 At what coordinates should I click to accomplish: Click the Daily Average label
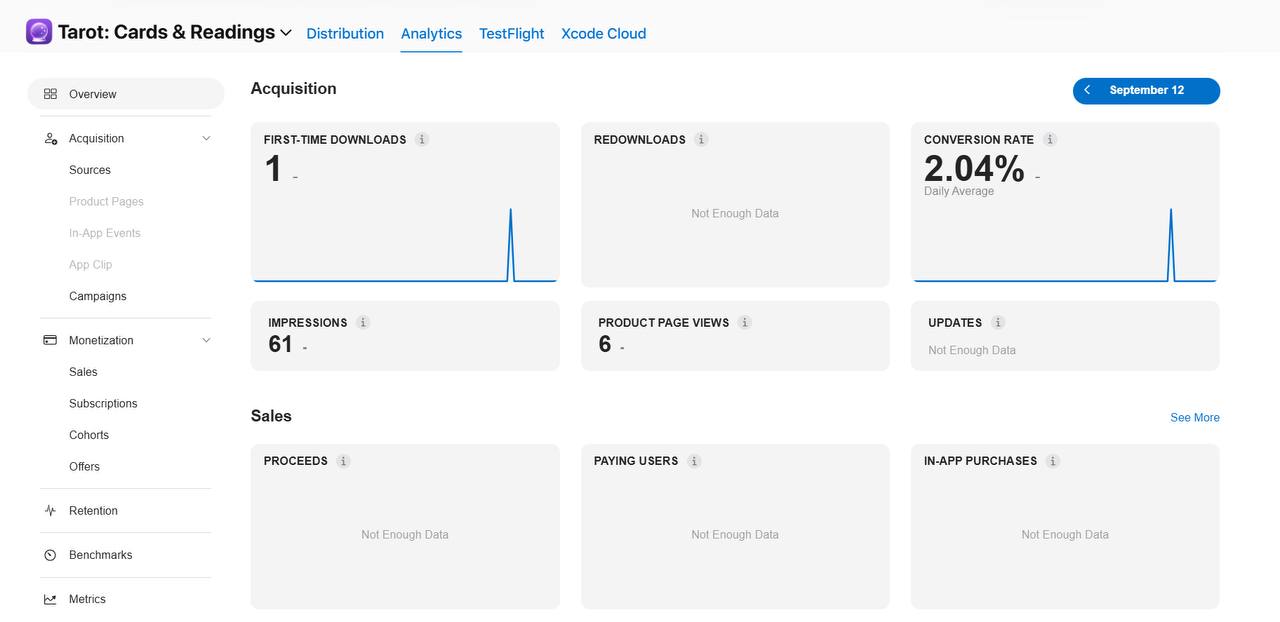(959, 191)
